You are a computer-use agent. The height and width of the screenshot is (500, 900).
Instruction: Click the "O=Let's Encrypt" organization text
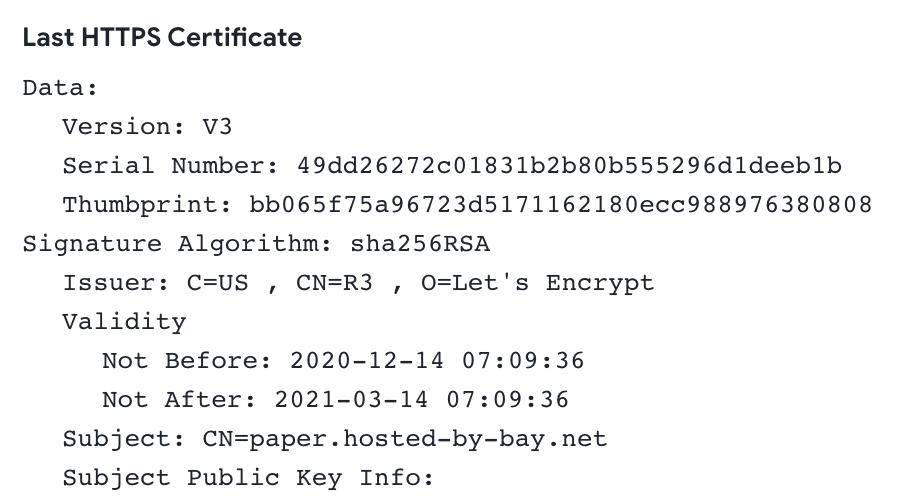[x=537, y=283]
